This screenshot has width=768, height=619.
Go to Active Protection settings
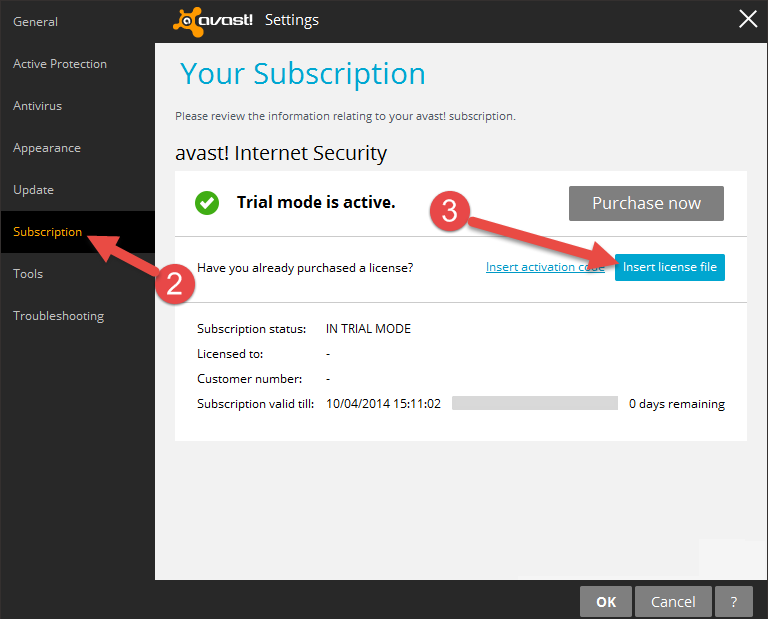(60, 64)
